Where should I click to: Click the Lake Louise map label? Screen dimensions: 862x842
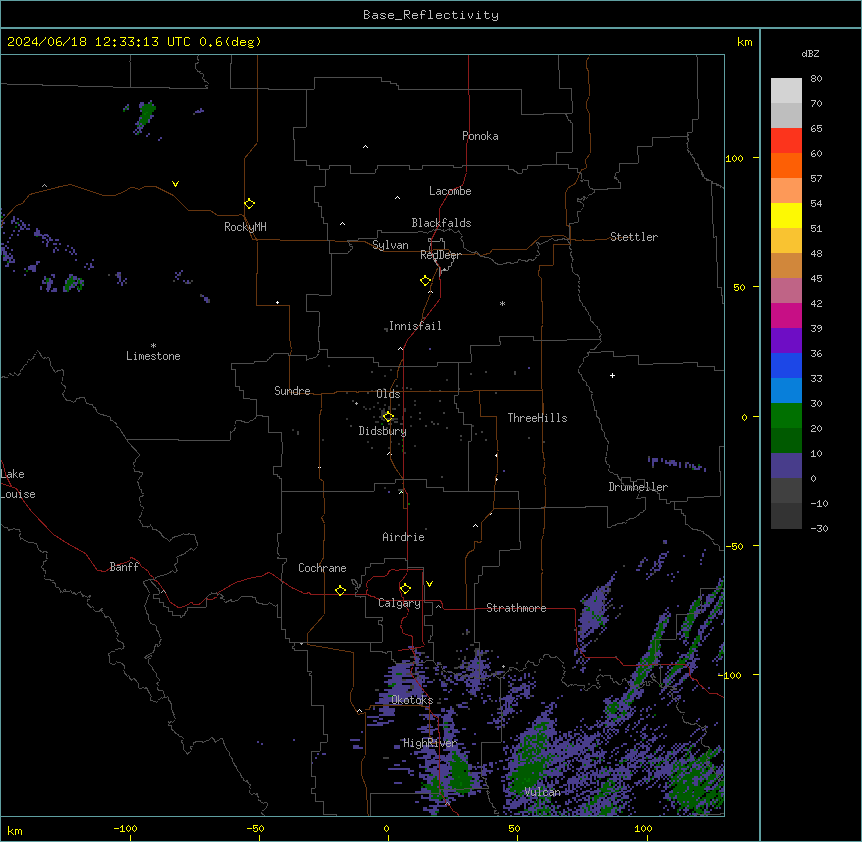pos(18,484)
